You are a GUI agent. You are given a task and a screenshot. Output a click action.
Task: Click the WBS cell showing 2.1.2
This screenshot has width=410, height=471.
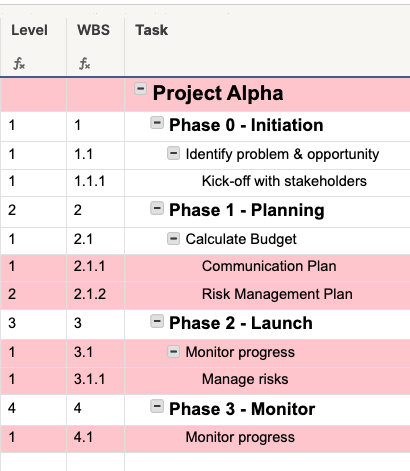96,296
